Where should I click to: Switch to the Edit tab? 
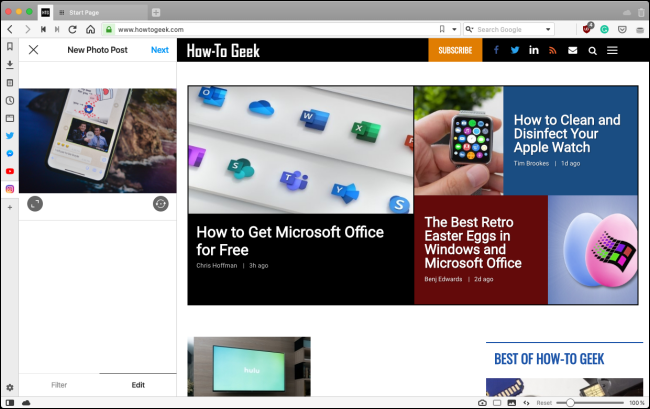(138, 385)
